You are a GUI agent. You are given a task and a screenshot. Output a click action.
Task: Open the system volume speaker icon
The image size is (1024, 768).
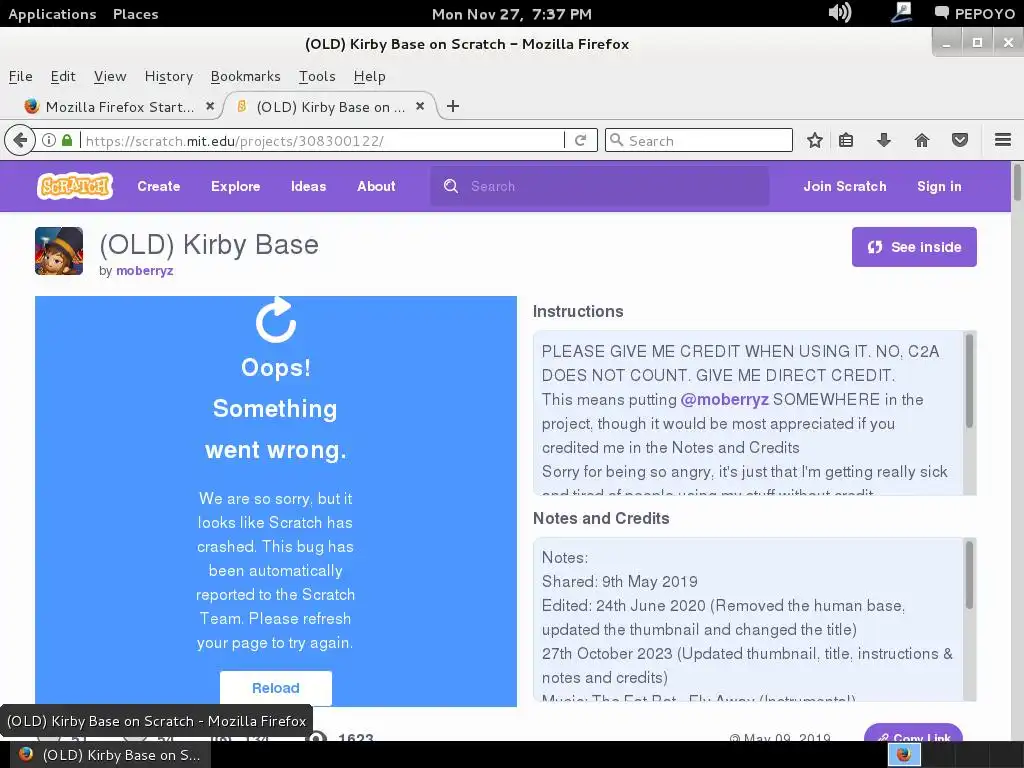839,12
